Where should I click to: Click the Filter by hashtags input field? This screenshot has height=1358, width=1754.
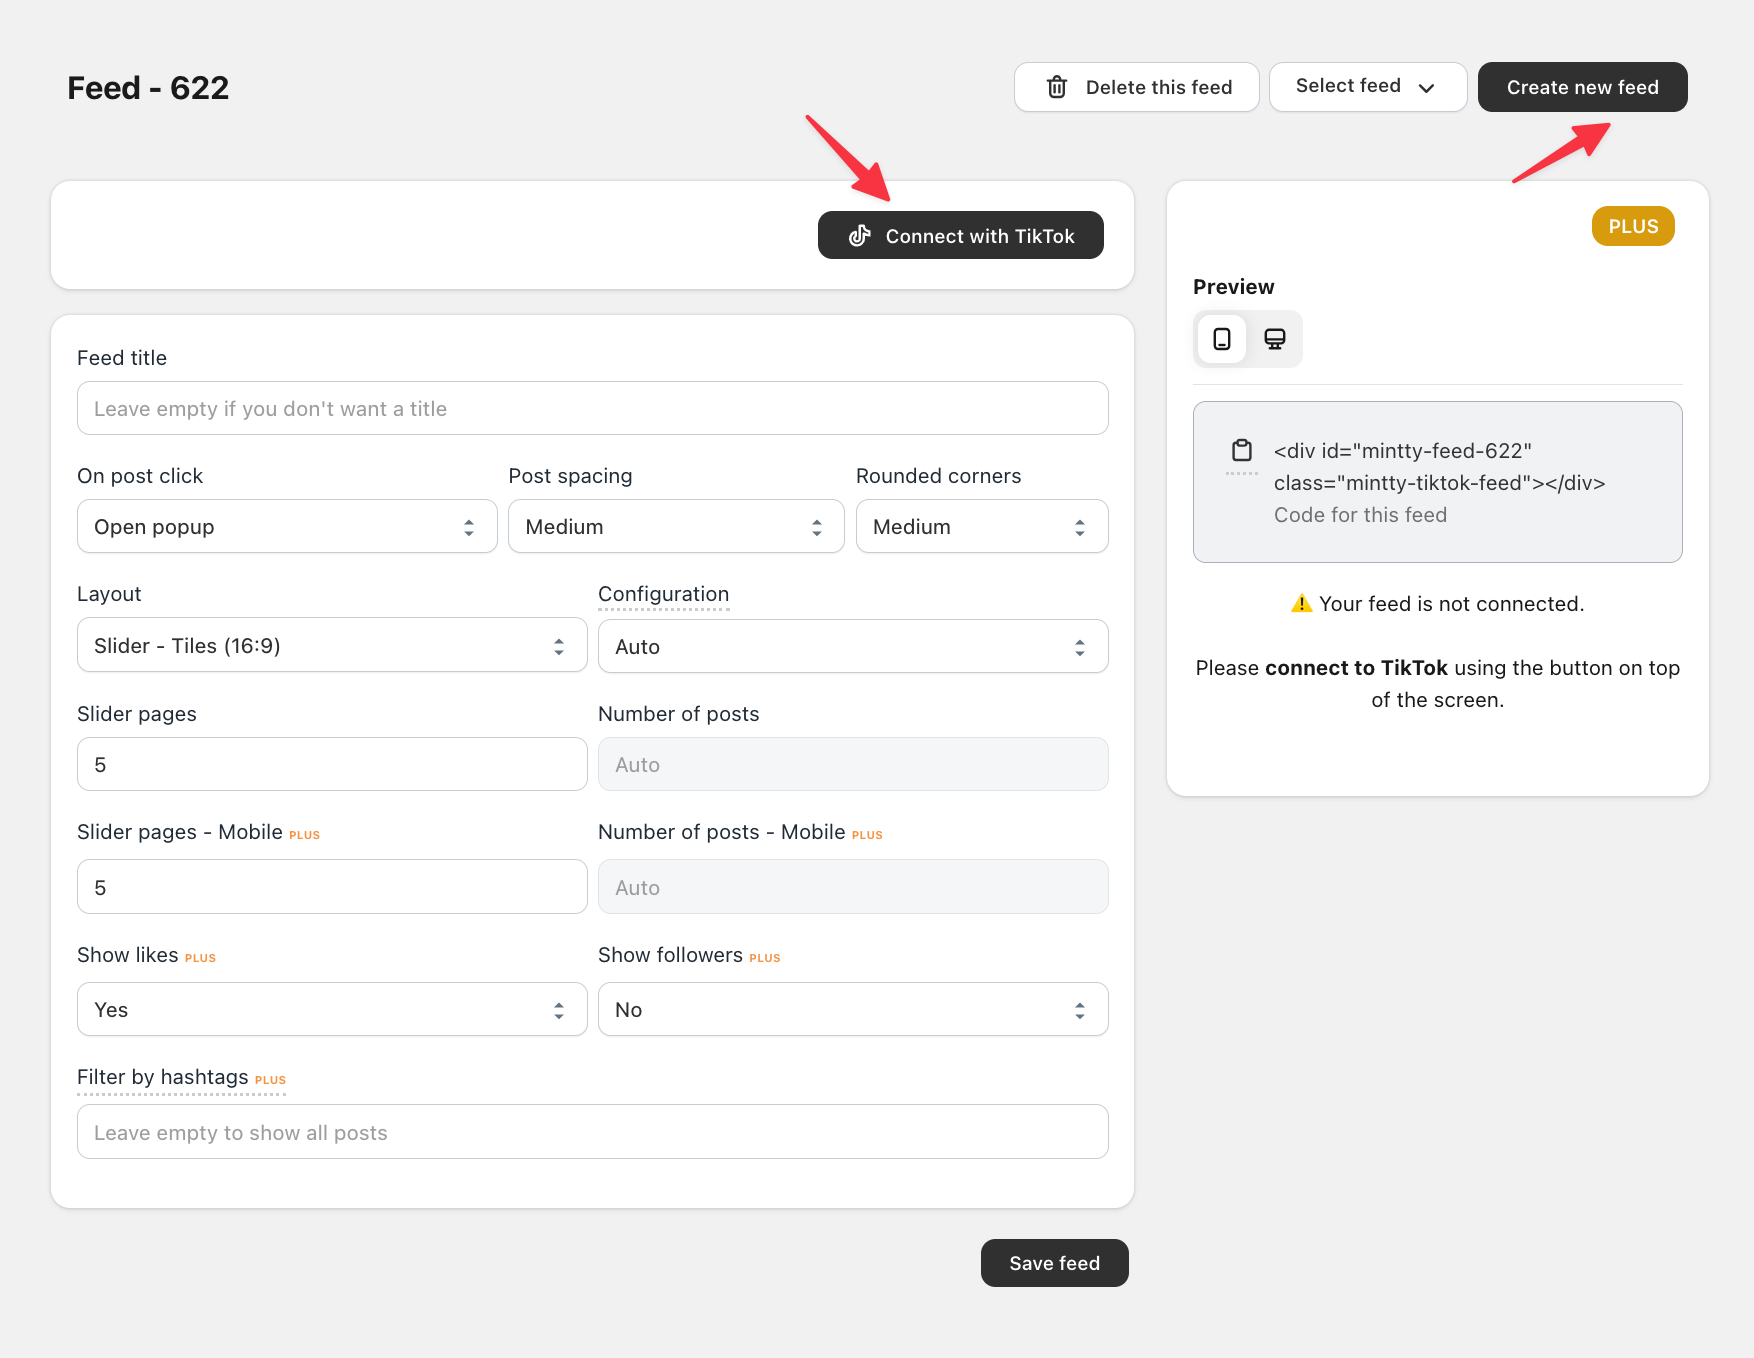592,1132
